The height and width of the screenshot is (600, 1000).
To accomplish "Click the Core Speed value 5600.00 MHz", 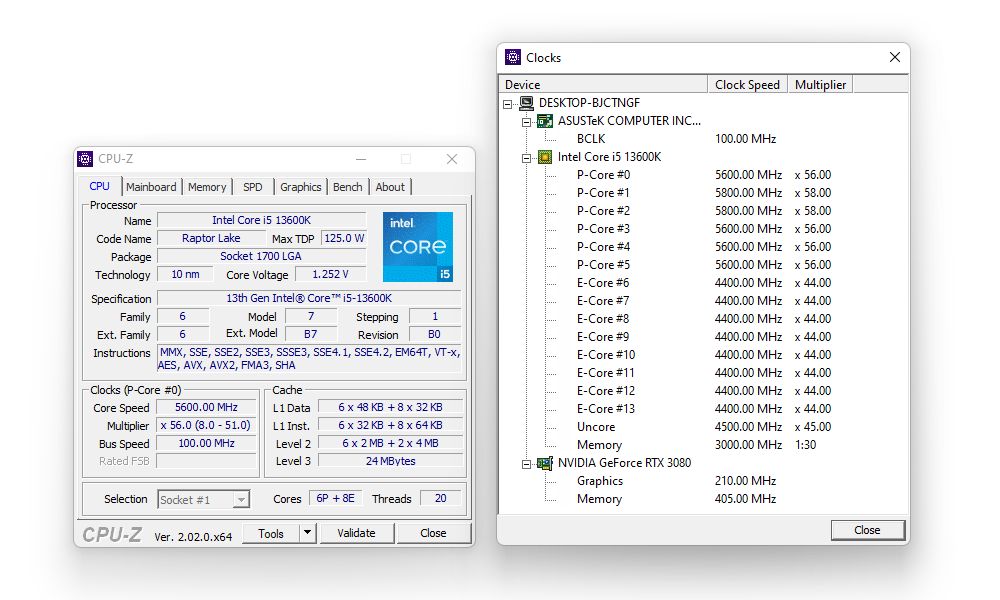I will pyautogui.click(x=207, y=407).
